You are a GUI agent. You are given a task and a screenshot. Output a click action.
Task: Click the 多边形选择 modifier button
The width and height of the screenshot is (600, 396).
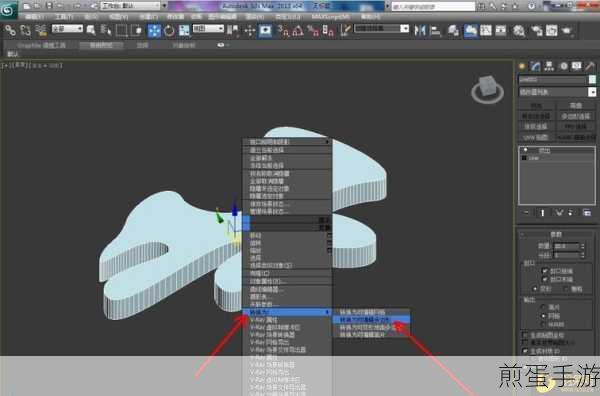(576, 116)
